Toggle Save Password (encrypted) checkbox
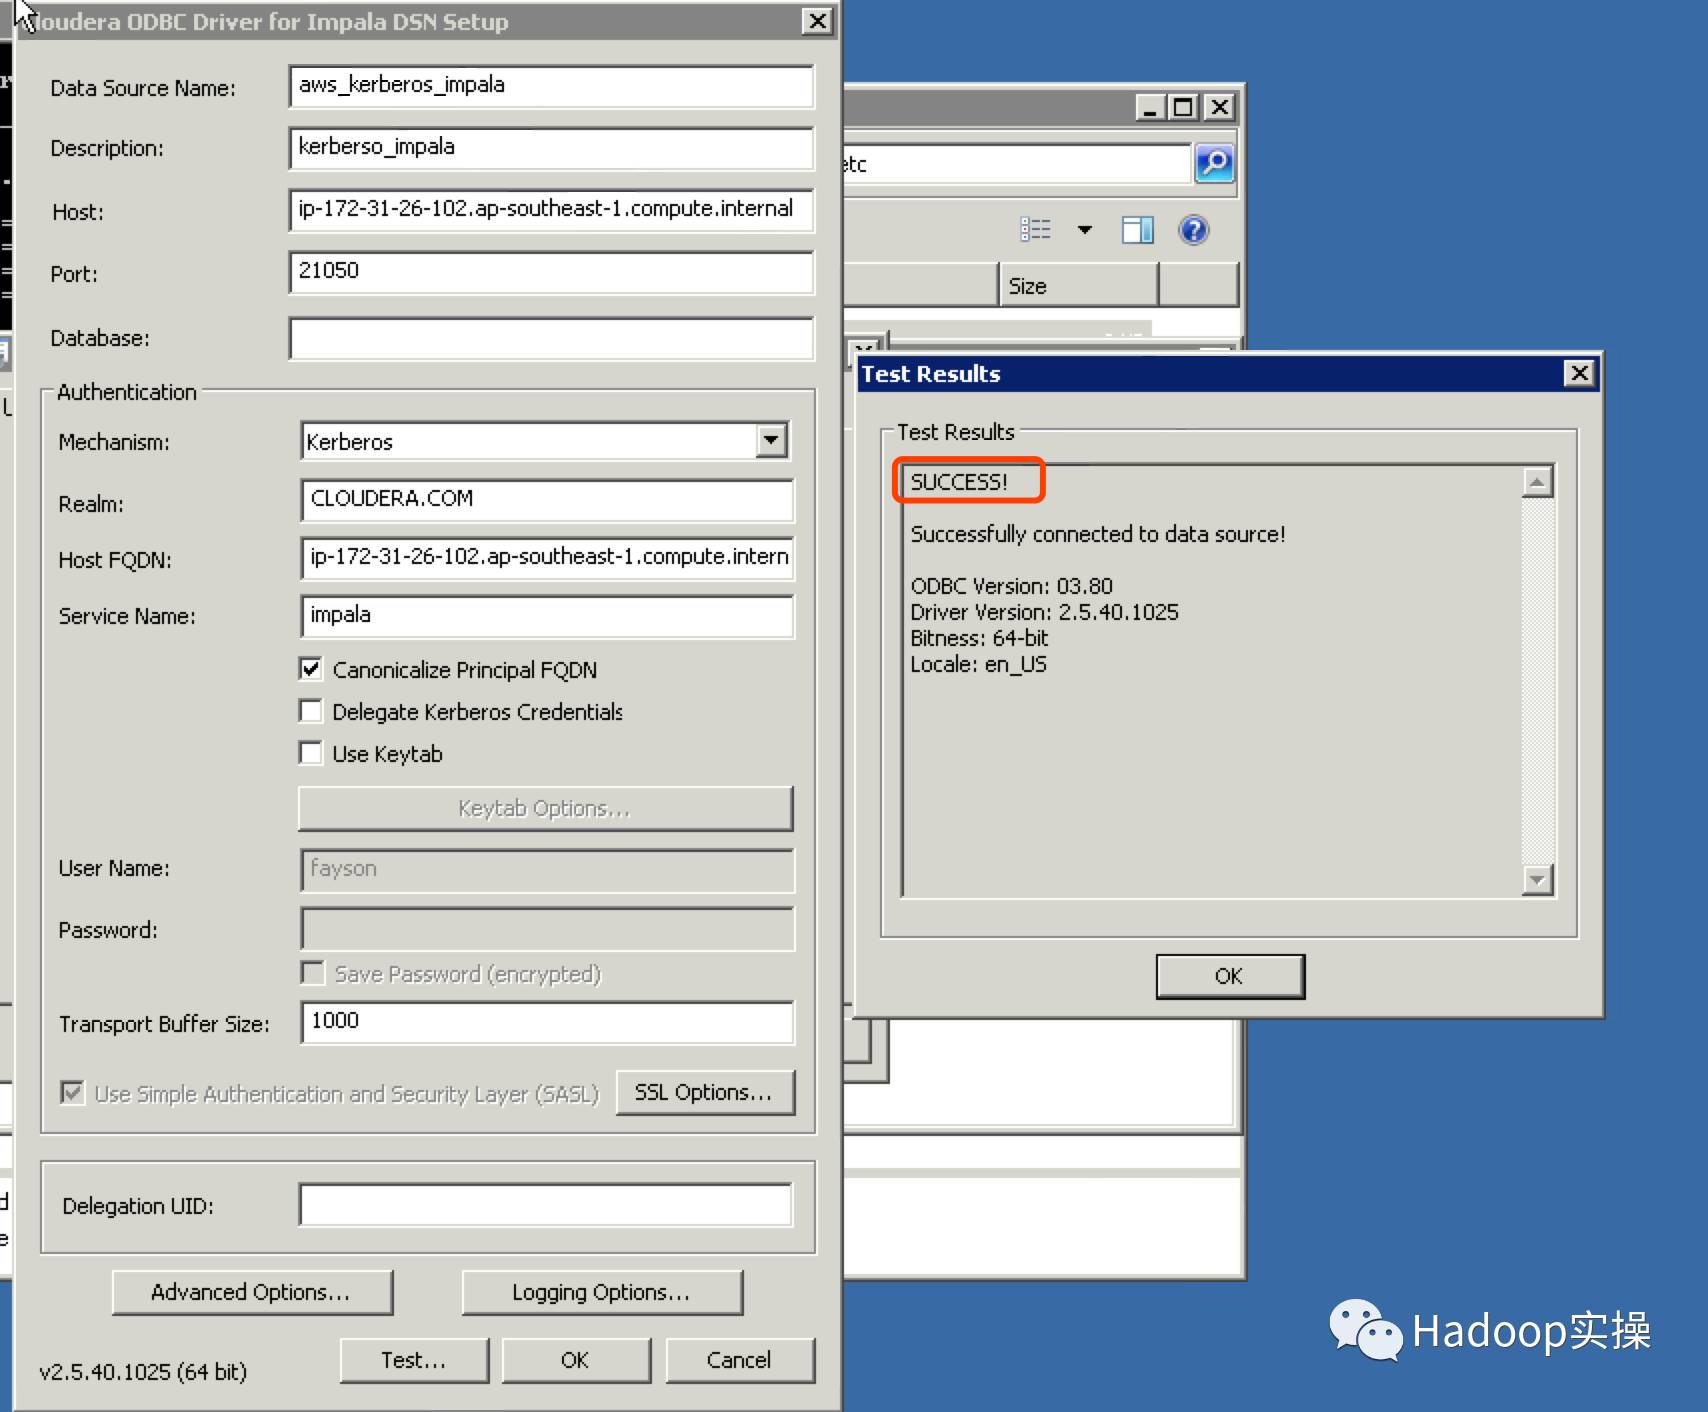The width and height of the screenshot is (1708, 1412). (x=313, y=973)
